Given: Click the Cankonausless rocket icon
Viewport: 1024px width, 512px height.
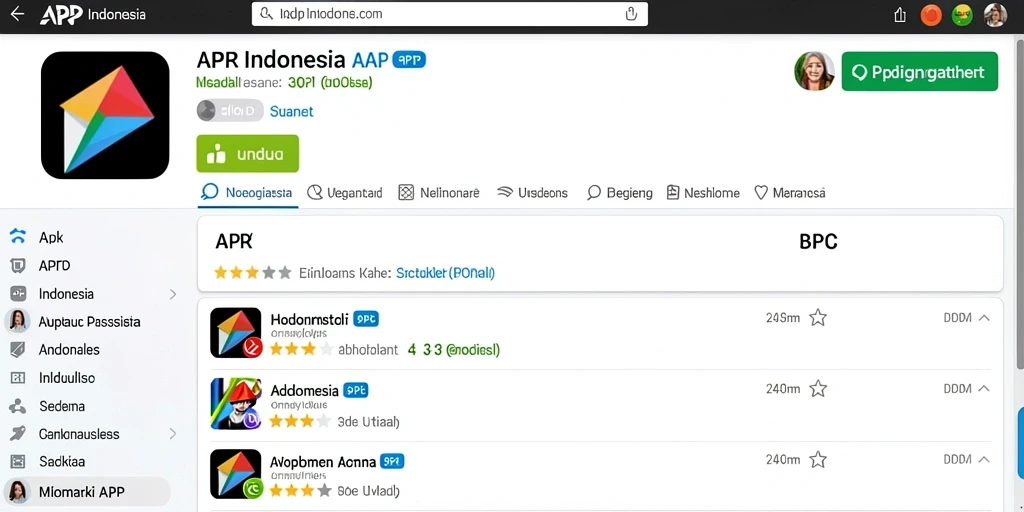Looking at the screenshot, I should [18, 434].
